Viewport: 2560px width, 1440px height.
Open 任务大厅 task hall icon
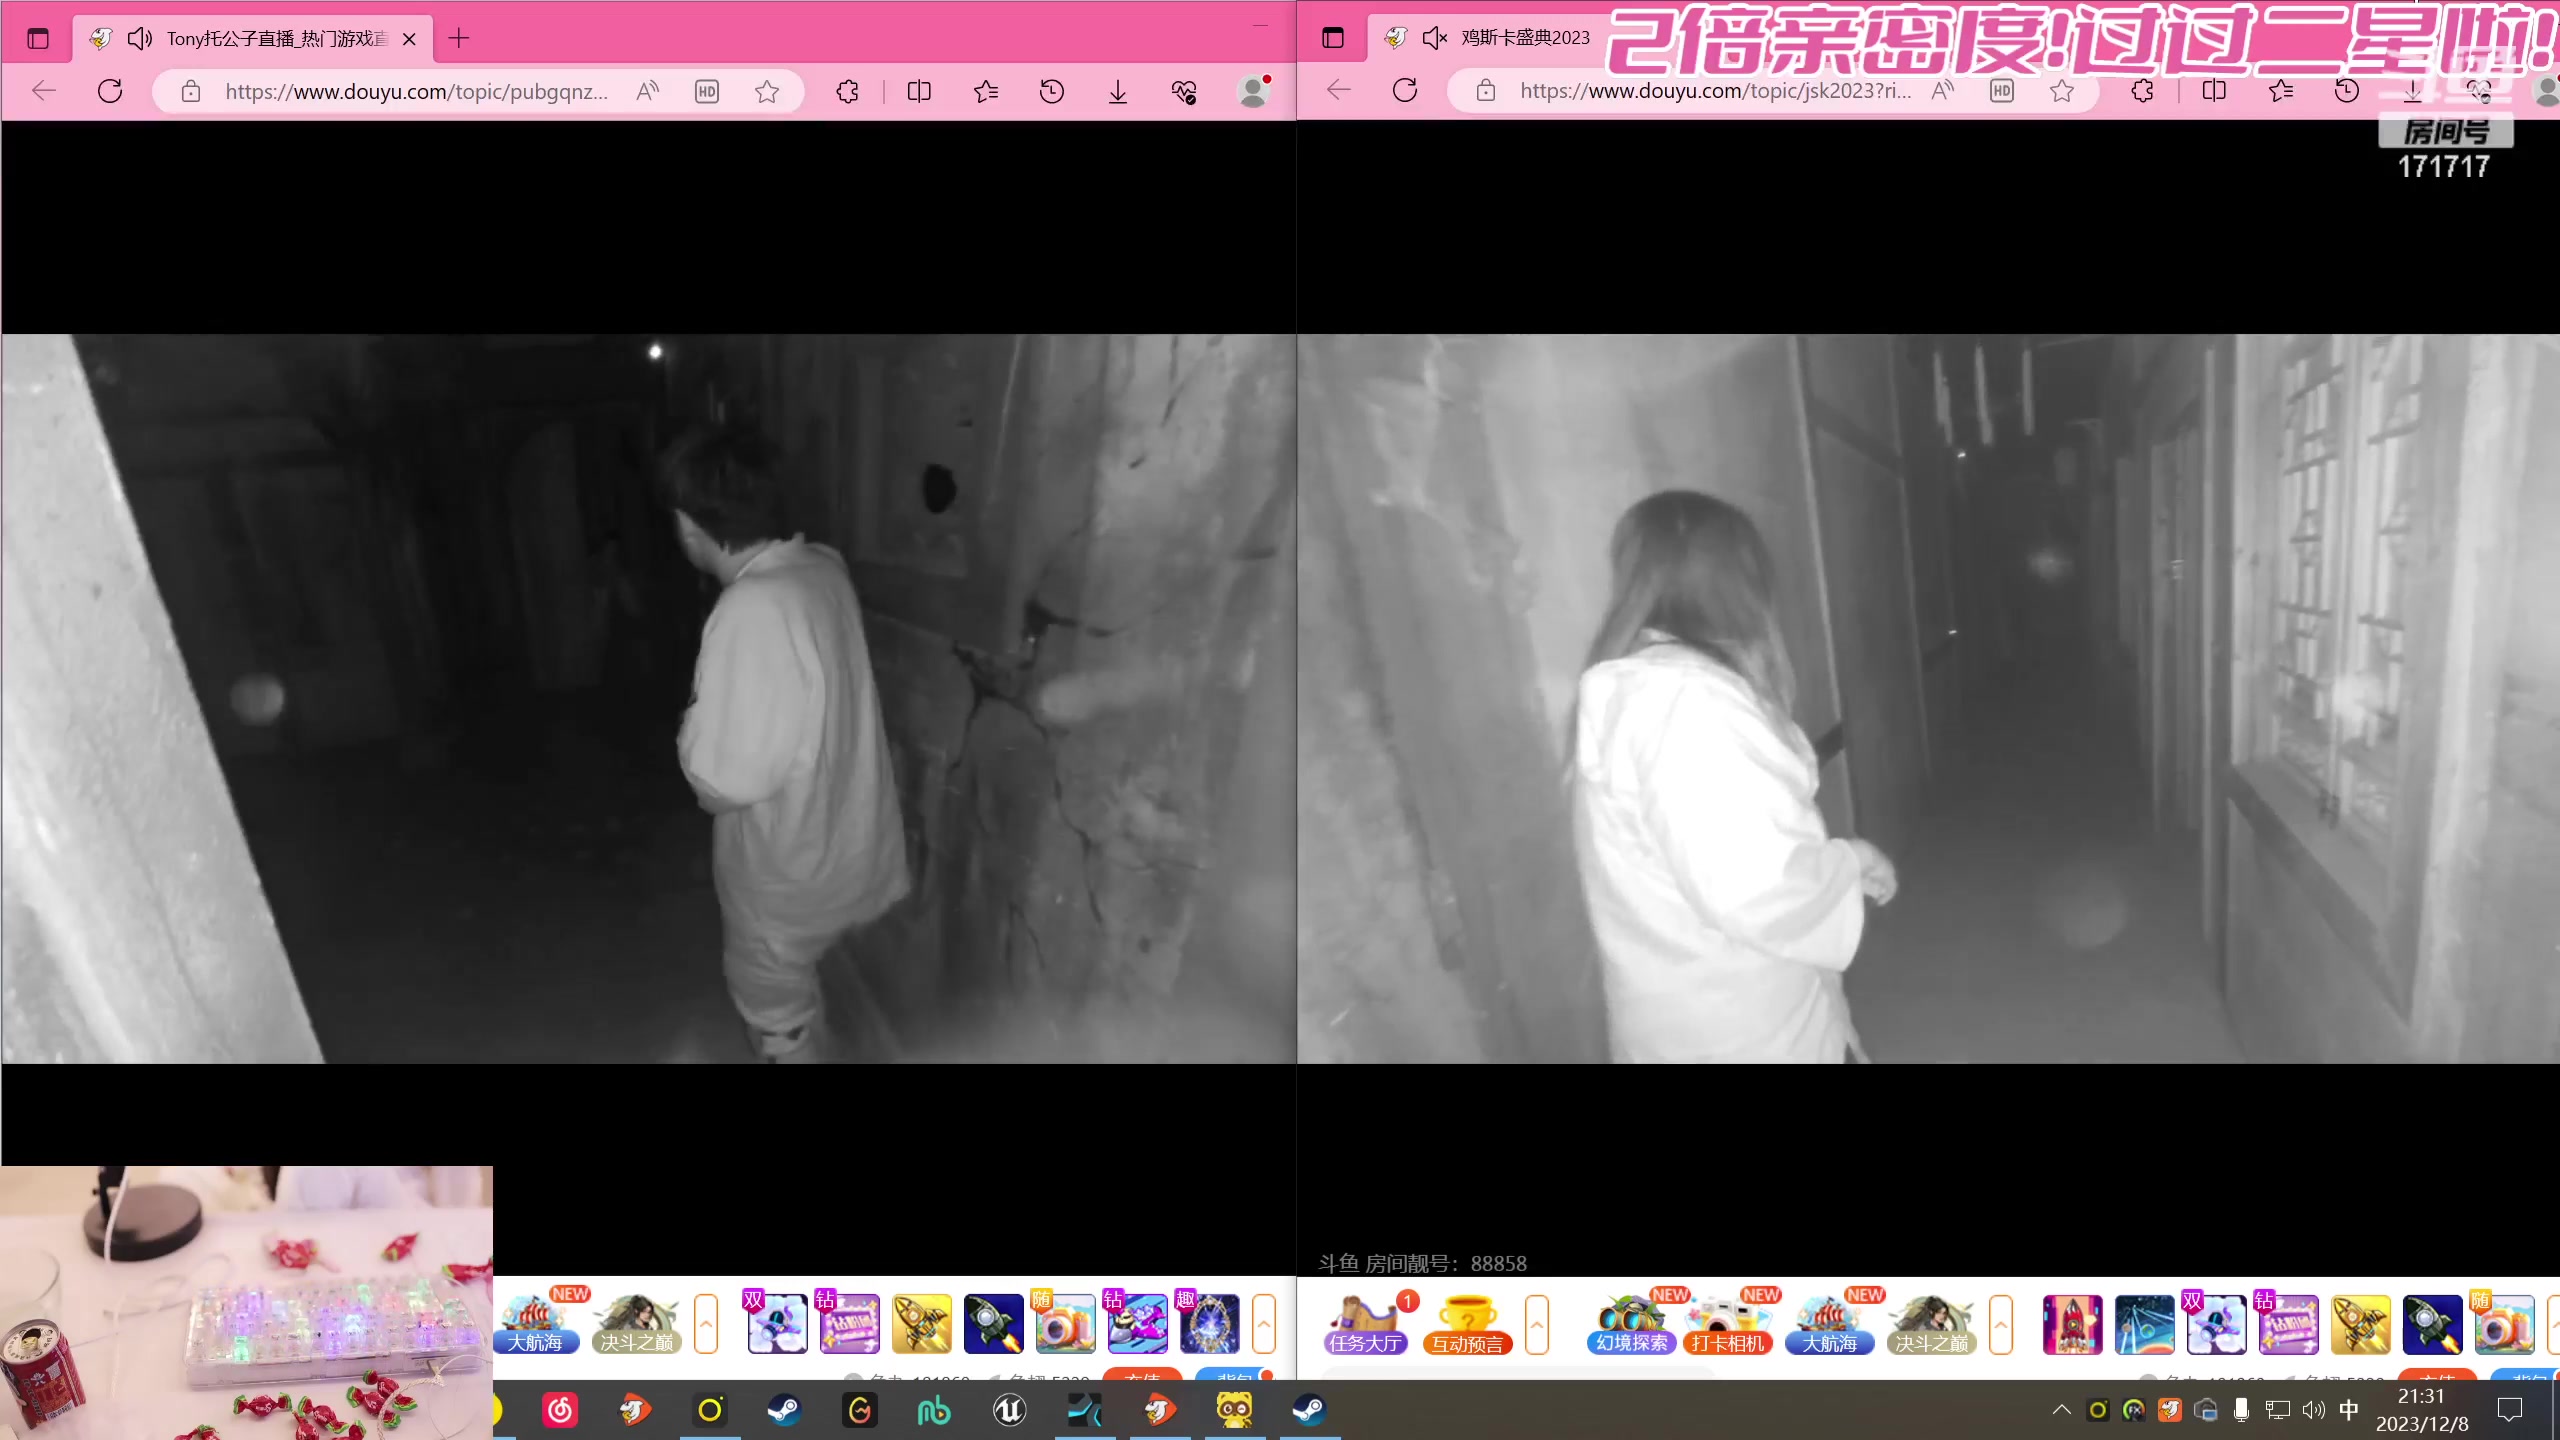1365,1324
